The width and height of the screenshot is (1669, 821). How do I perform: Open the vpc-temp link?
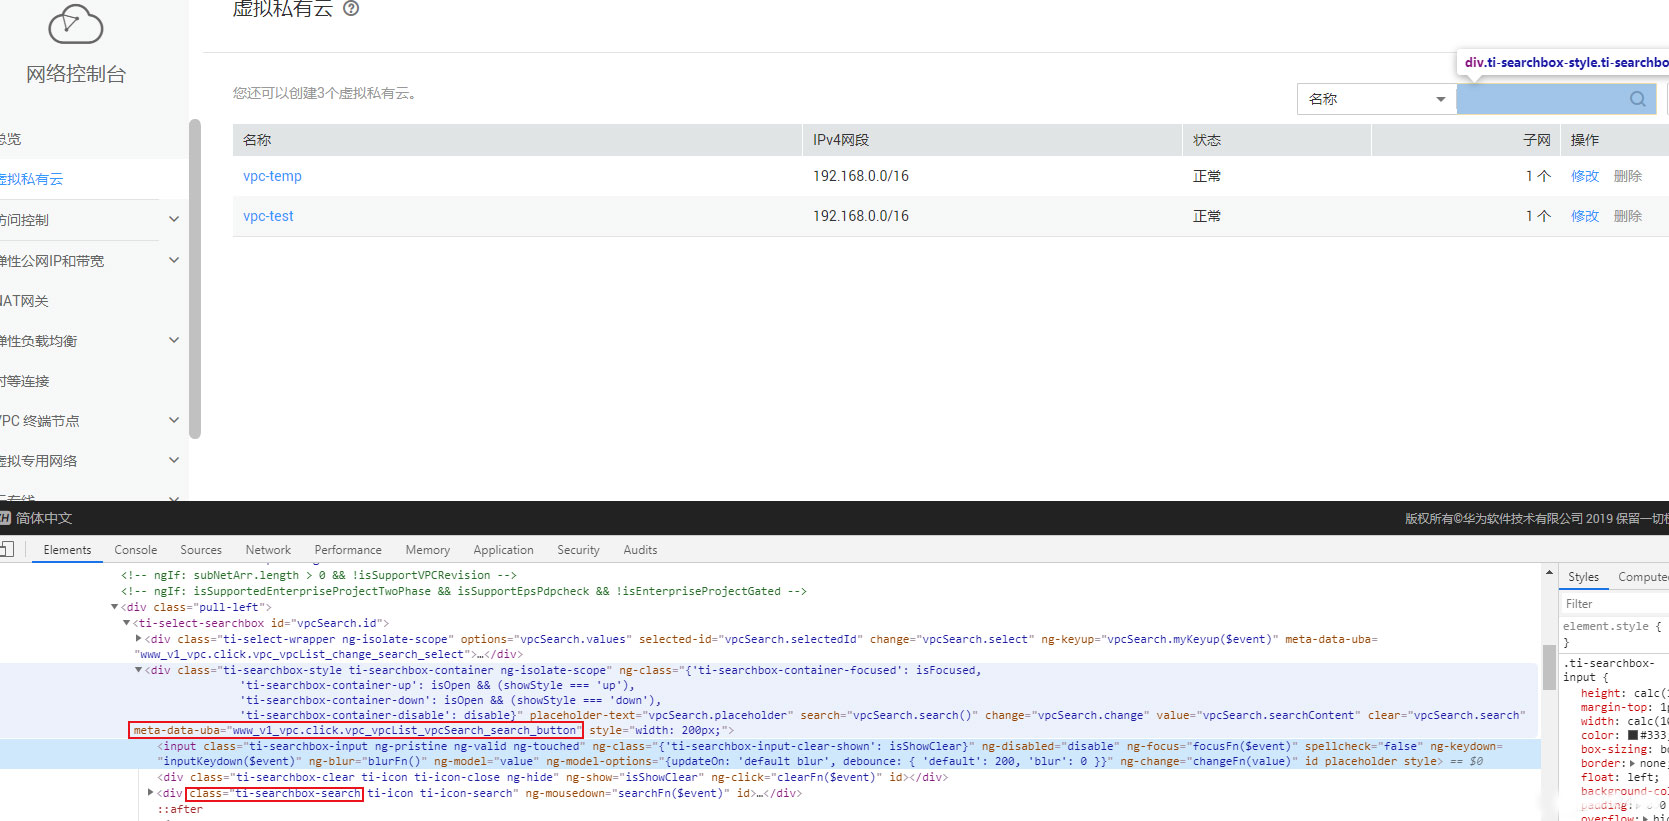click(x=272, y=176)
